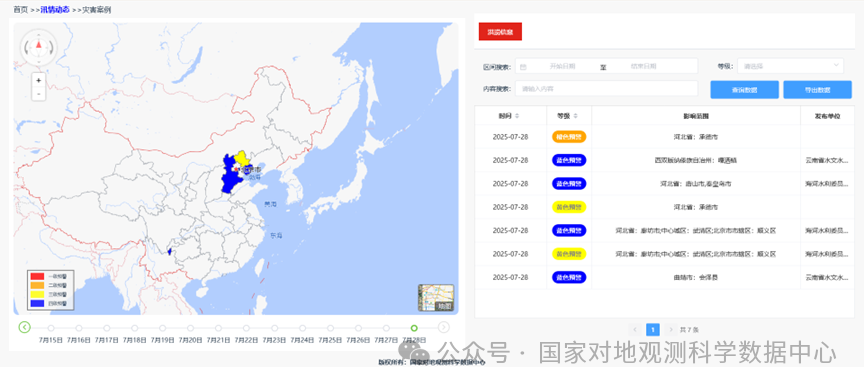This screenshot has height=367, width=864.
Task: Go to later dates with timeline right arrow
Action: [444, 327]
